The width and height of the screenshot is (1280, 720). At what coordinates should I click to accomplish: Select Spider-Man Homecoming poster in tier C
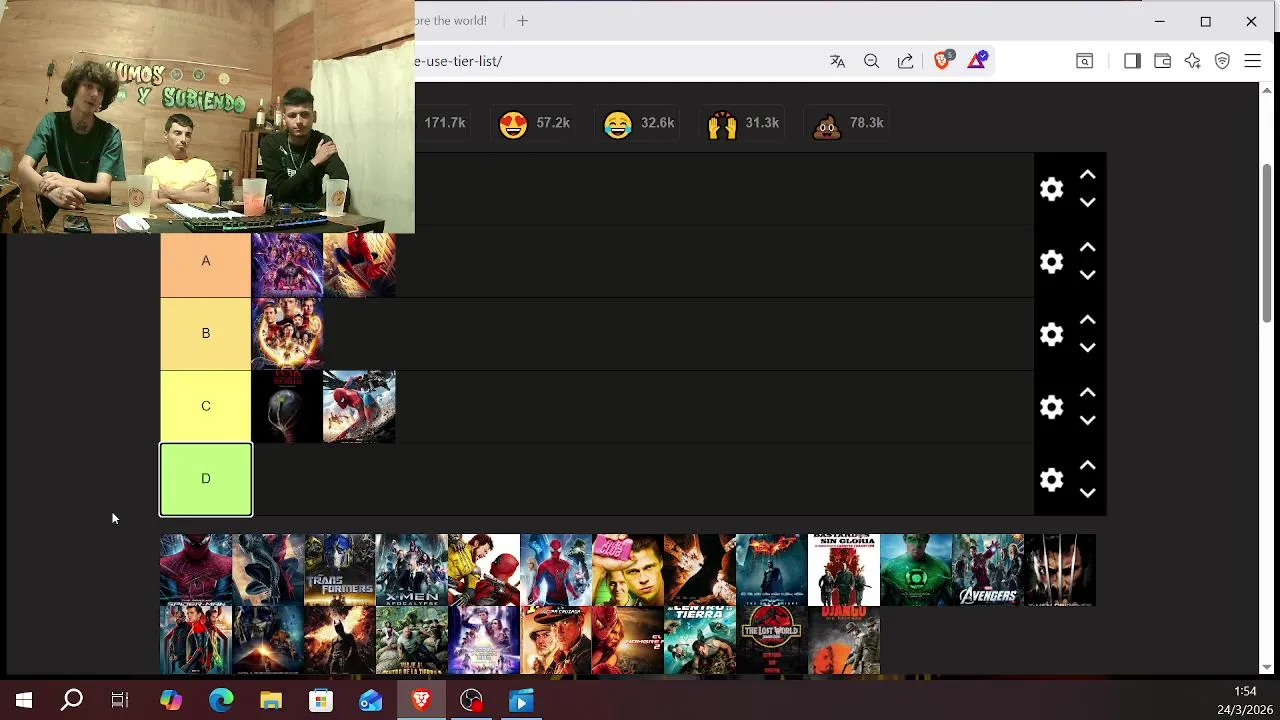pos(359,407)
